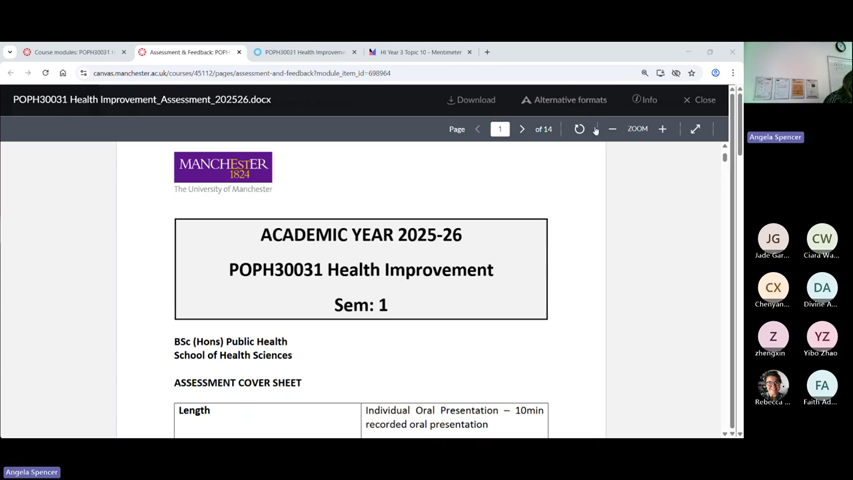Select participant YZ Yibo Zhao avatar
The image size is (853, 480).
822,336
